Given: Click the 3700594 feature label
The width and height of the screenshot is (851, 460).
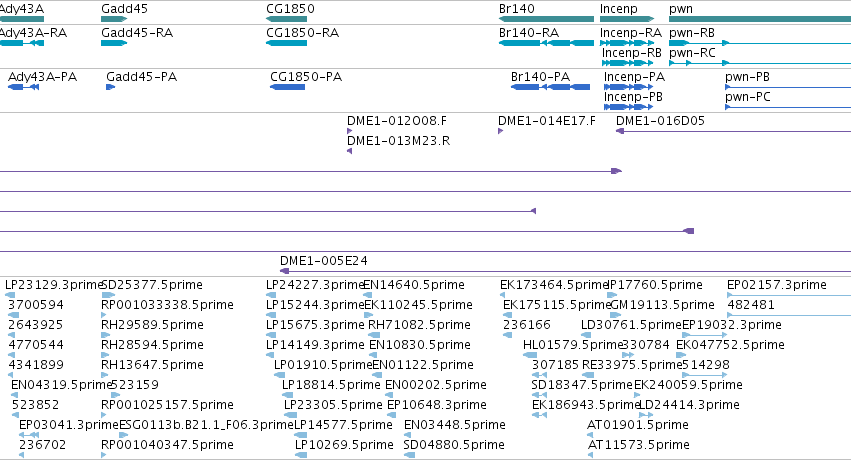Looking at the screenshot, I should tap(36, 305).
